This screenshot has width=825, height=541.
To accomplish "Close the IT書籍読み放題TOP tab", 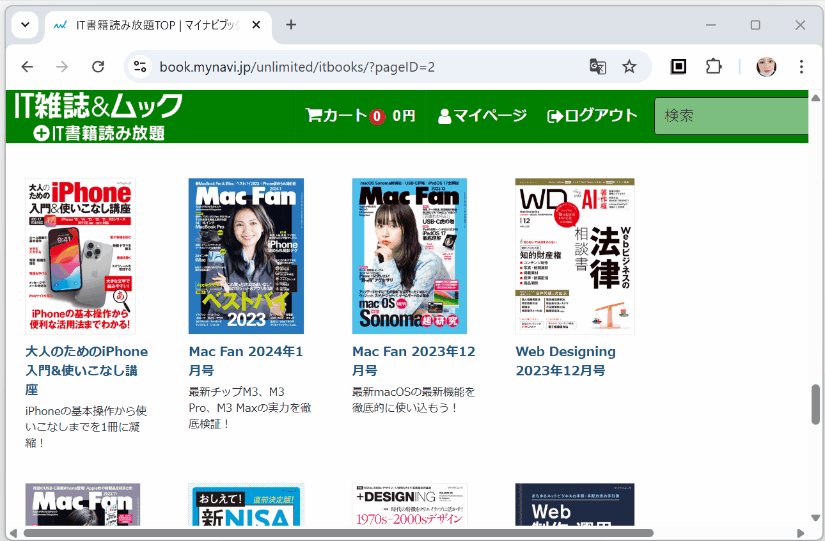I will (256, 25).
